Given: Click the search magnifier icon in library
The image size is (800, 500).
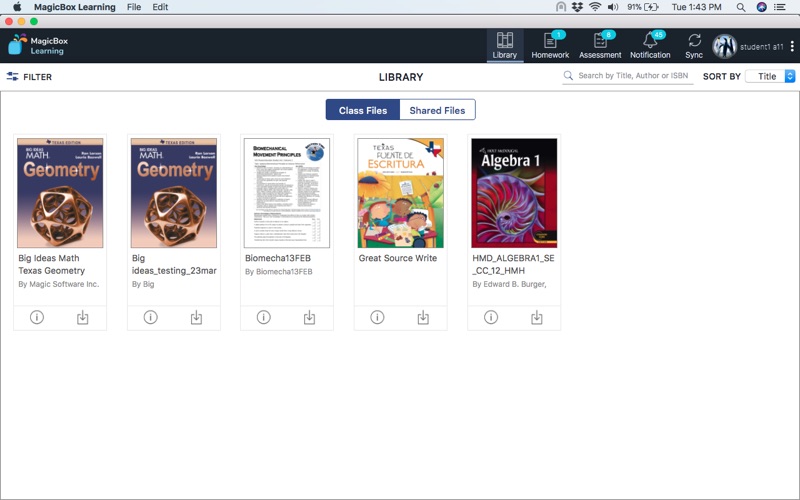Looking at the screenshot, I should (x=568, y=76).
